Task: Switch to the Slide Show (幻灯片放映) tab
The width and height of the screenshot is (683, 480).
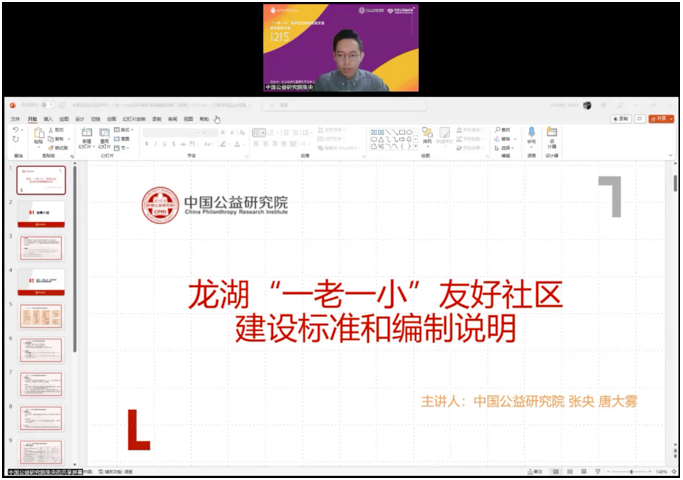Action: 134,119
